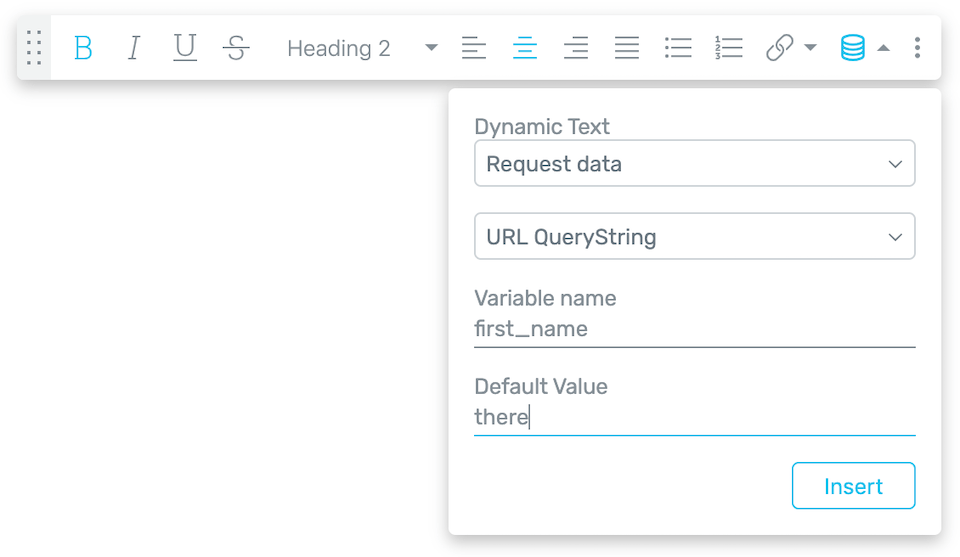The image size is (960, 557).
Task: Open the more options vertical dots menu
Action: (917, 48)
